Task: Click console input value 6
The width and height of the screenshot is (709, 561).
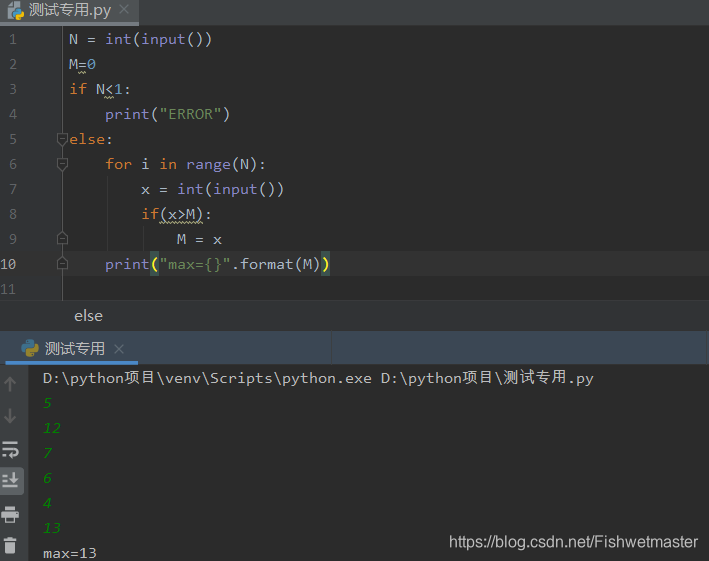Action: [x=47, y=478]
